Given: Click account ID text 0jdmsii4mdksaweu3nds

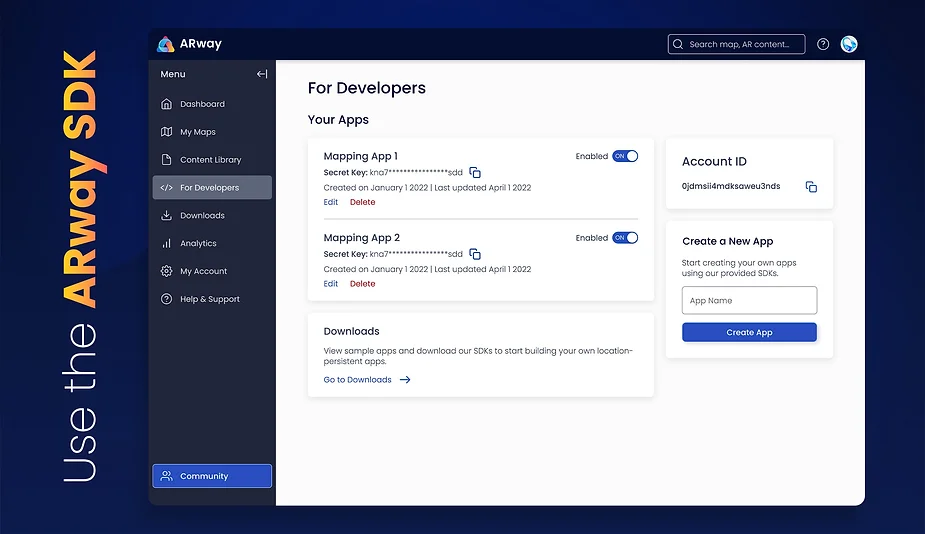Looking at the screenshot, I should click(x=731, y=186).
